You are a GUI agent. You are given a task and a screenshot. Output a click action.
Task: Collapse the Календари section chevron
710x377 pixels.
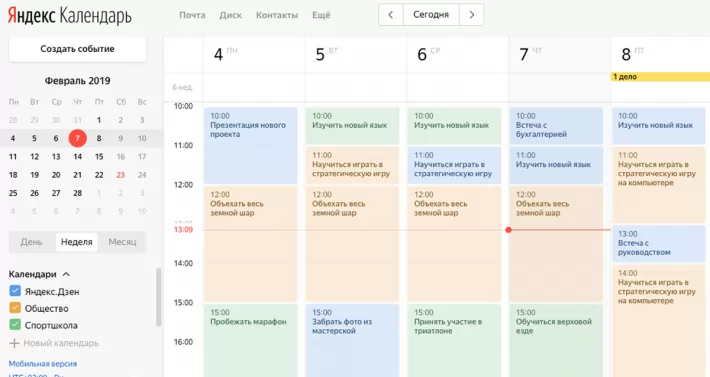[x=66, y=274]
